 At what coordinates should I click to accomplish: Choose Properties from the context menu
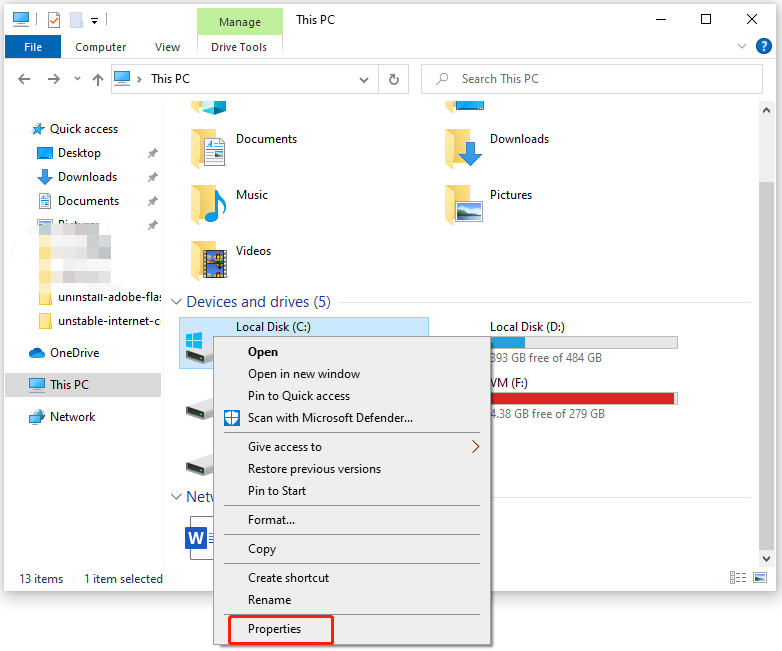tap(275, 629)
